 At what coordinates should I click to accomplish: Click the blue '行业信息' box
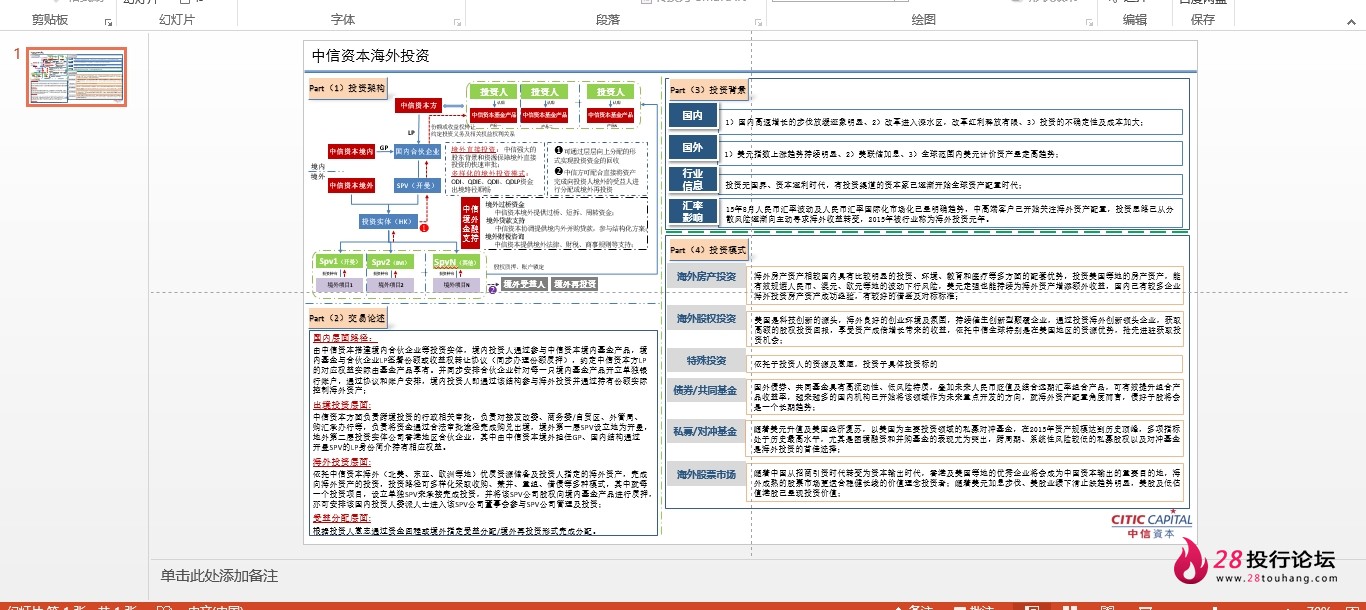[x=693, y=180]
